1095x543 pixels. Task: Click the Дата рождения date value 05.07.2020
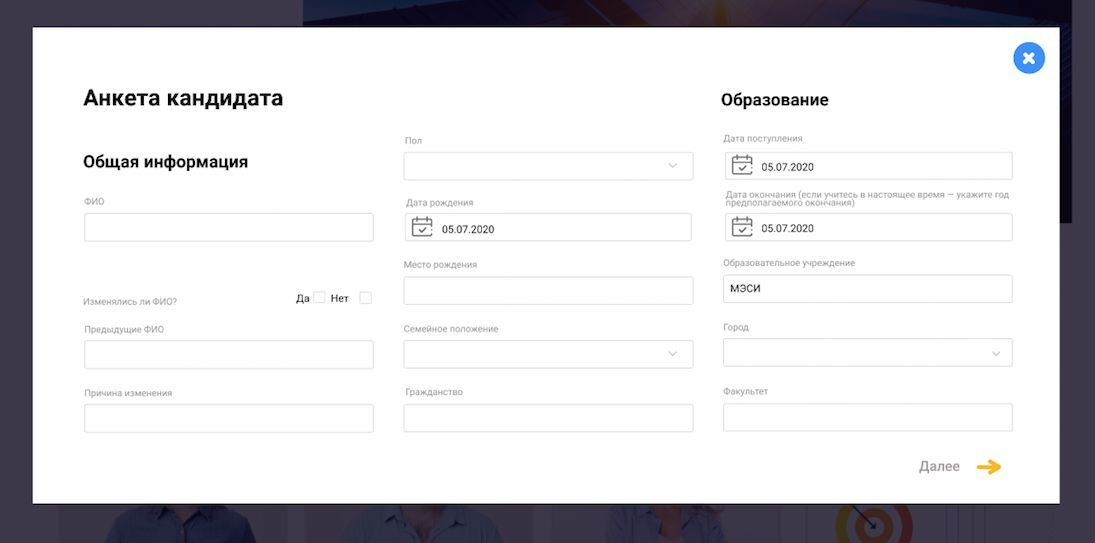[x=468, y=229]
